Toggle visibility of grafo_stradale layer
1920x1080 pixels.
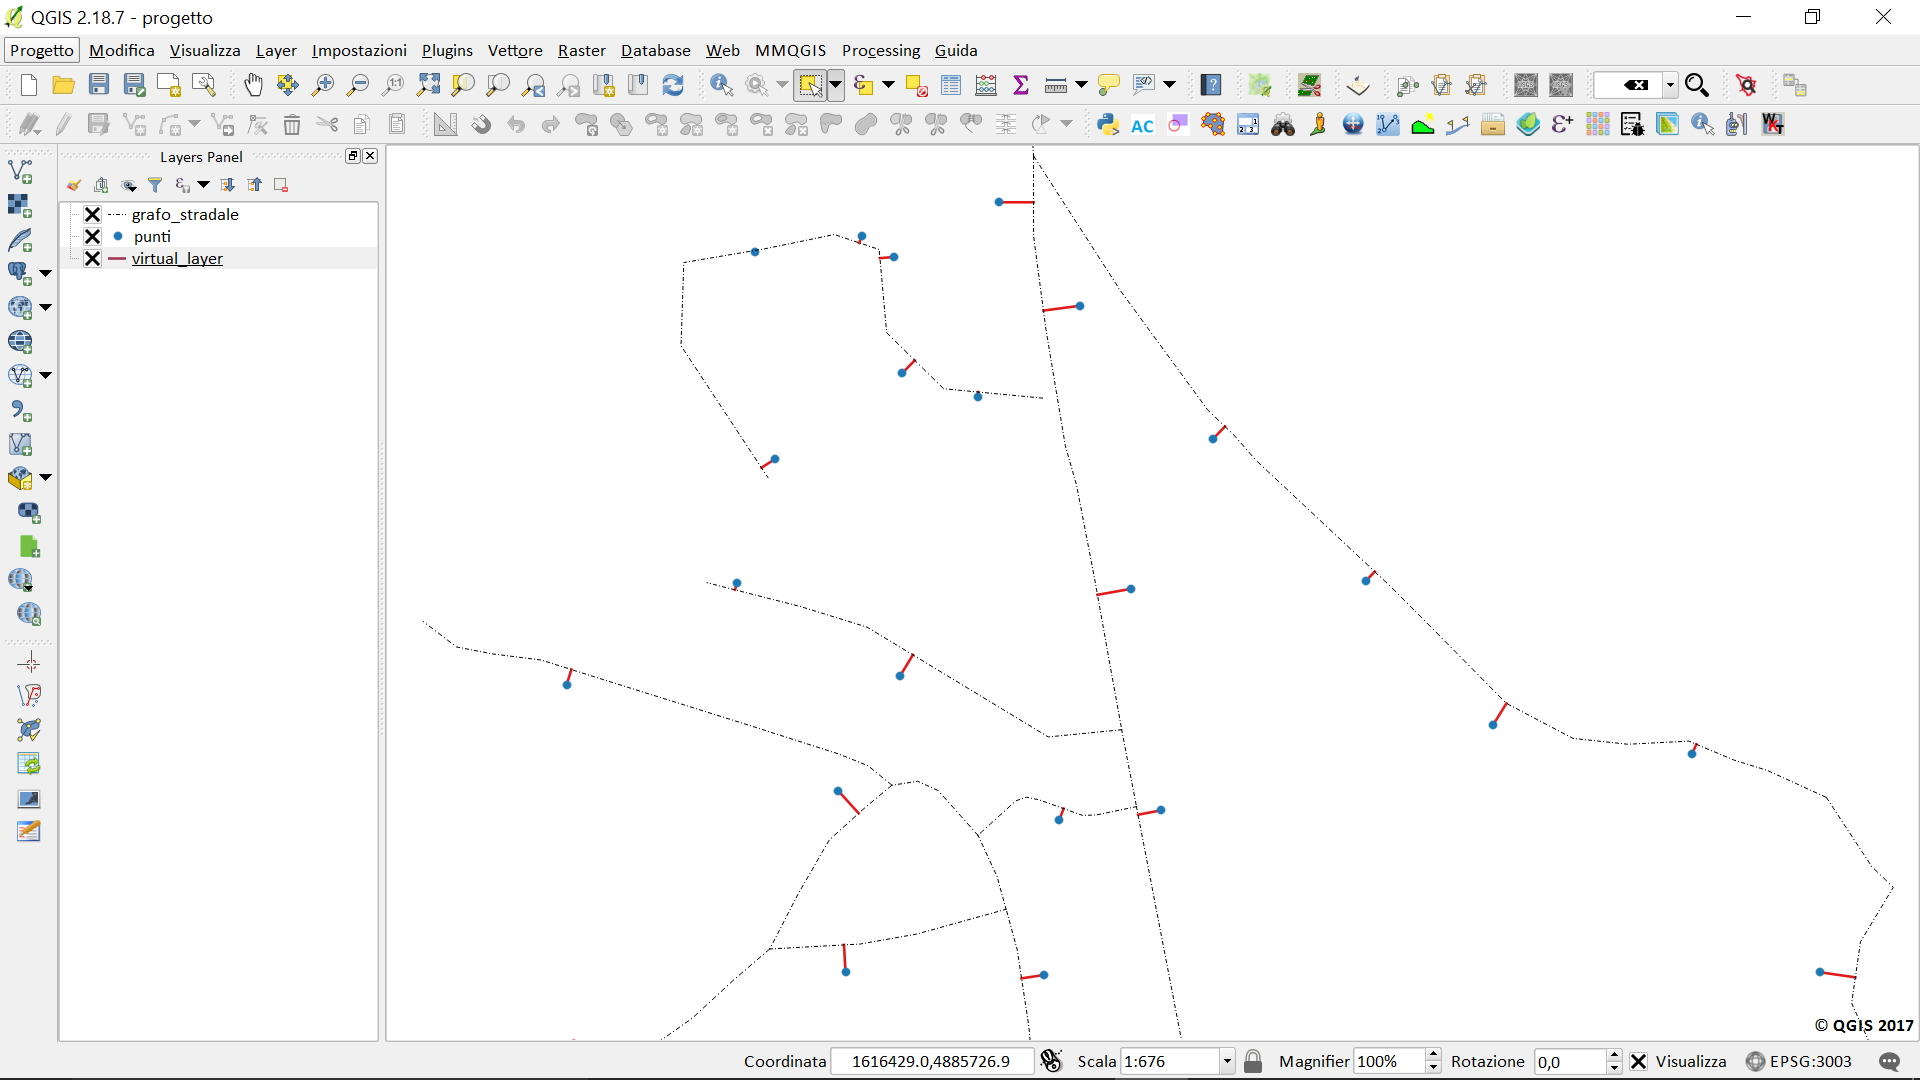(x=92, y=214)
